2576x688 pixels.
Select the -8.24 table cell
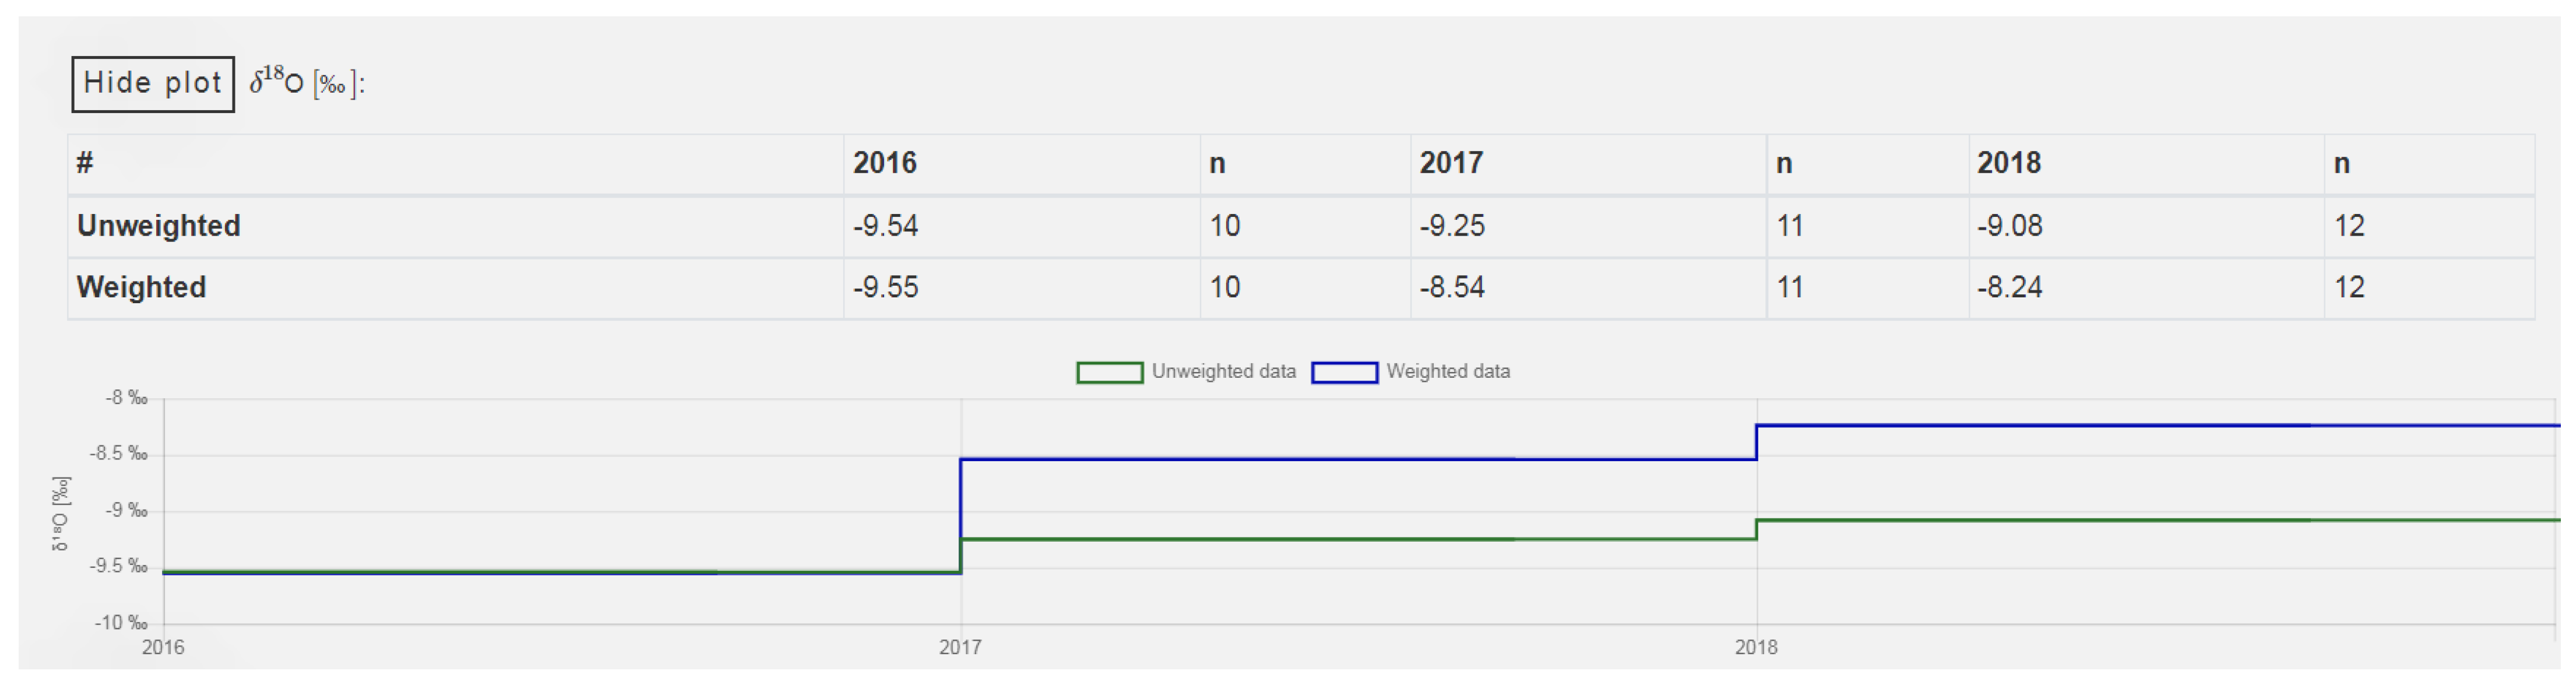pyautogui.click(x=2009, y=288)
